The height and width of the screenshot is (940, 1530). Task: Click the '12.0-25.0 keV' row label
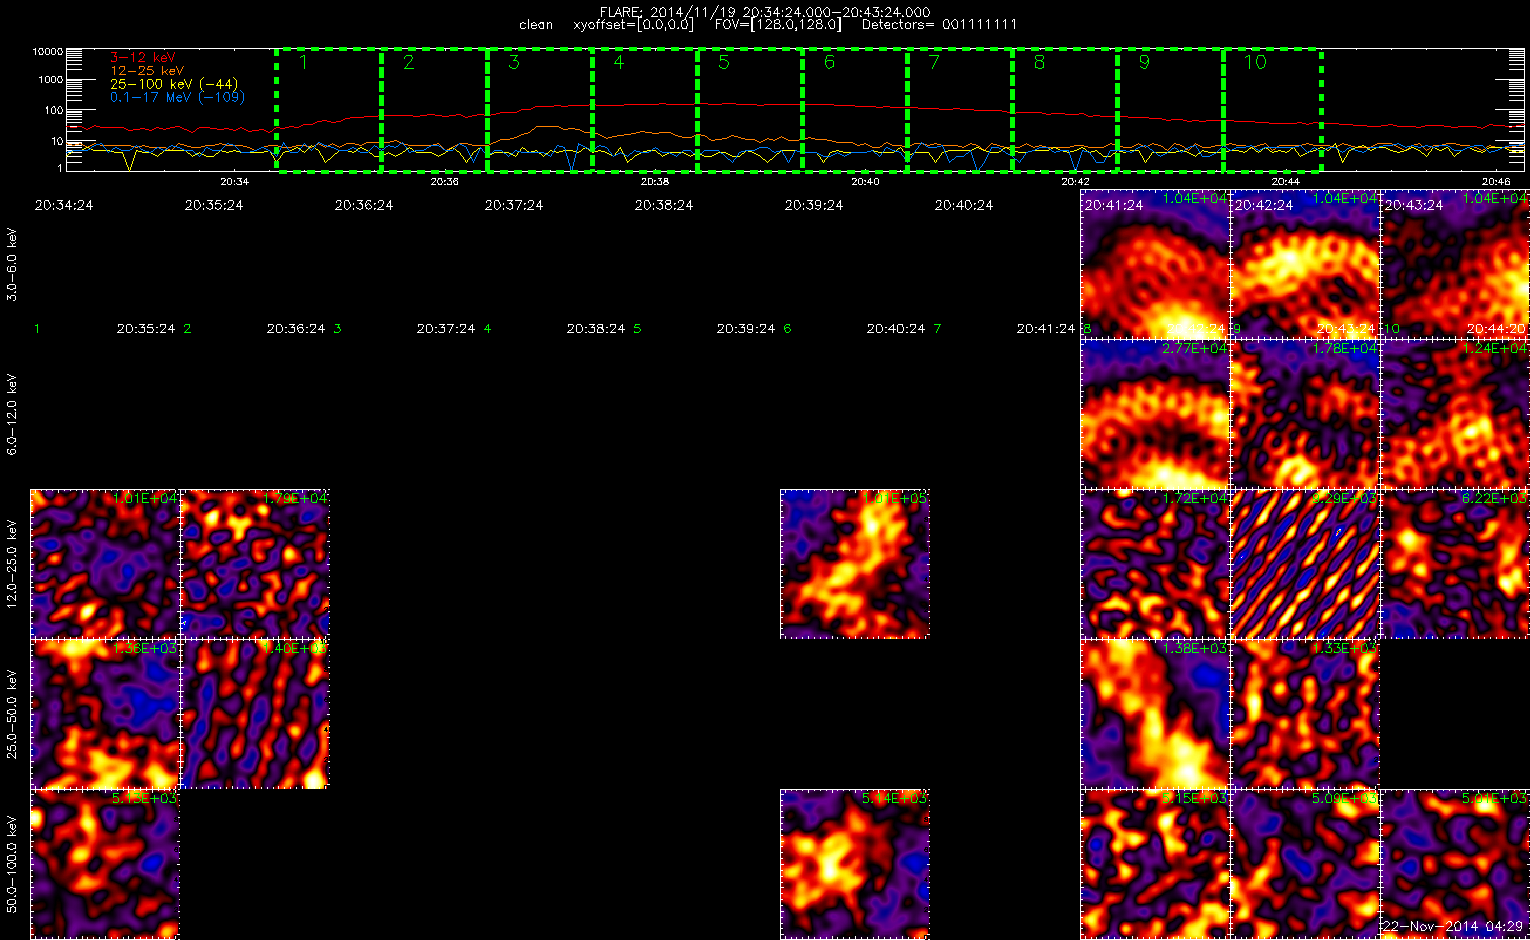point(12,565)
